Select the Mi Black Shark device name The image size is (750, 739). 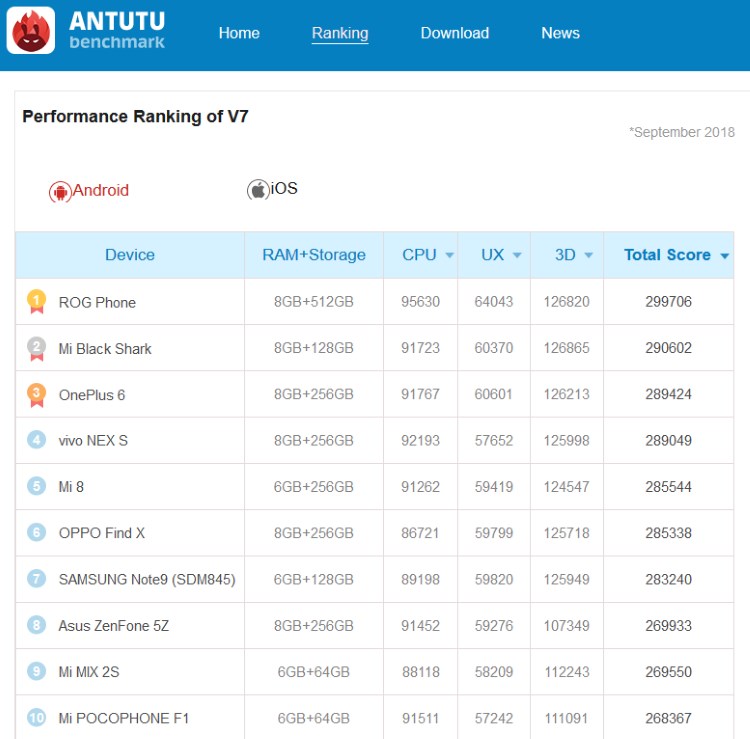point(105,349)
